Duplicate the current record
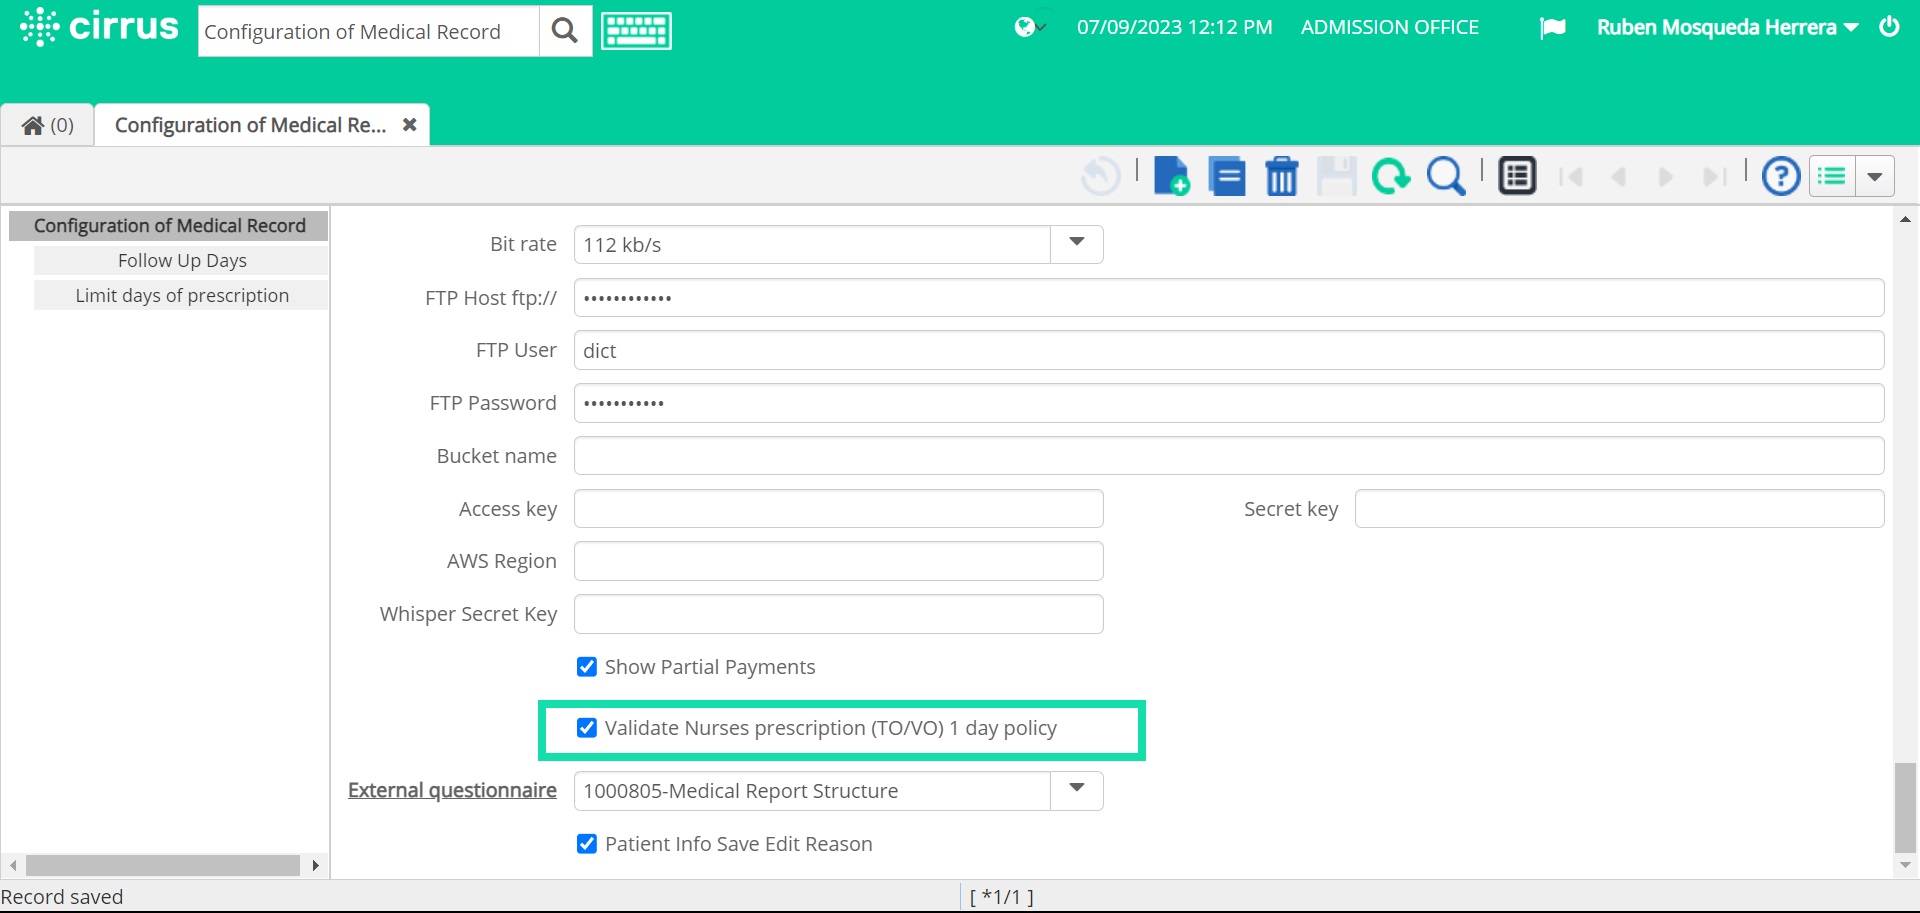Image resolution: width=1920 pixels, height=913 pixels. [x=1227, y=176]
